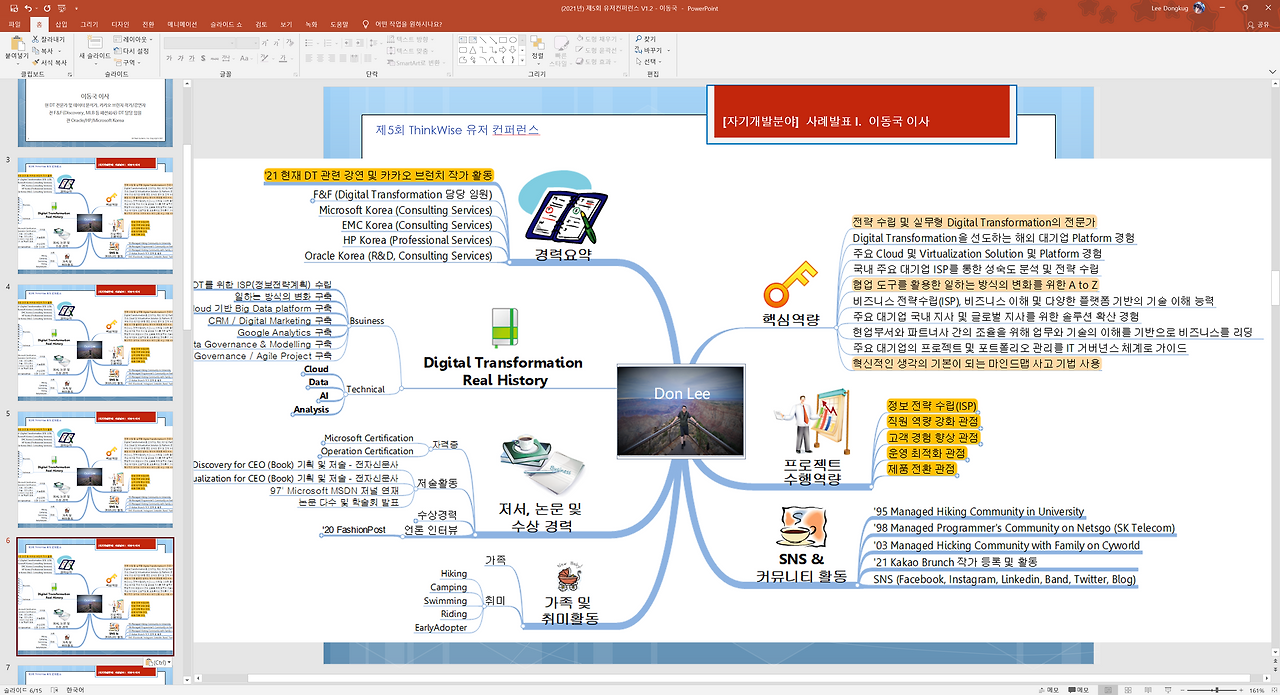Toggle bold formatting in font group
This screenshot has width=1280, height=695.
[x=168, y=58]
